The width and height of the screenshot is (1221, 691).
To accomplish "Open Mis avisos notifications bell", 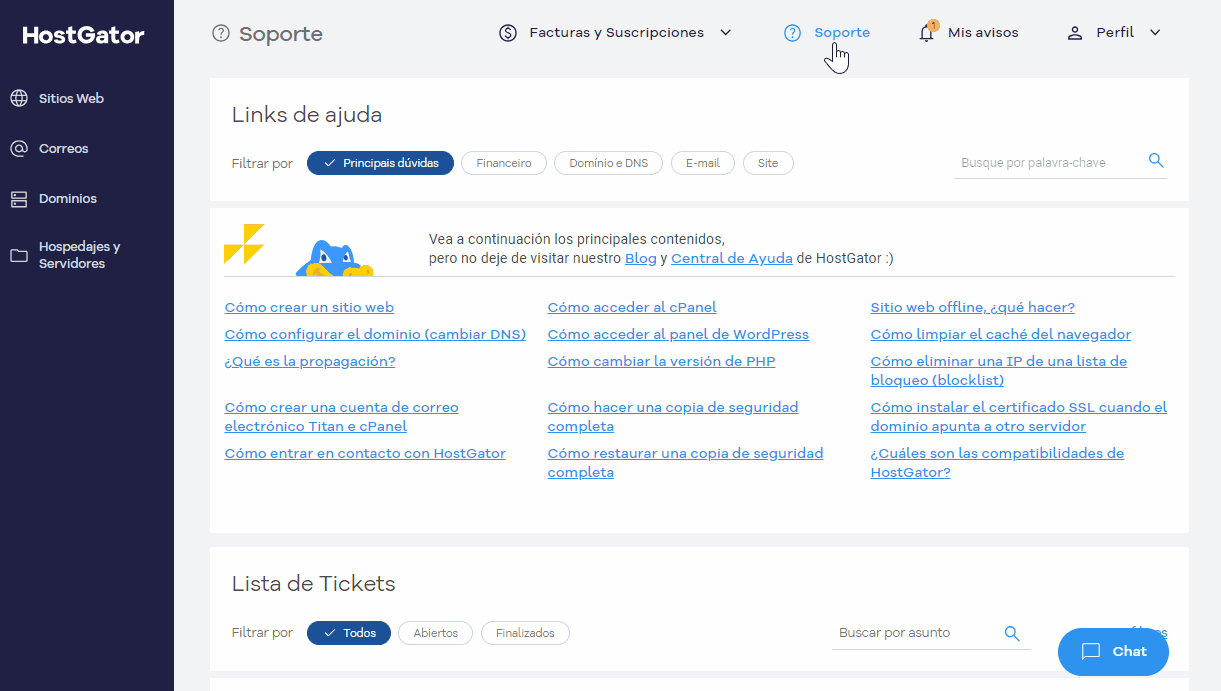I will [967, 32].
